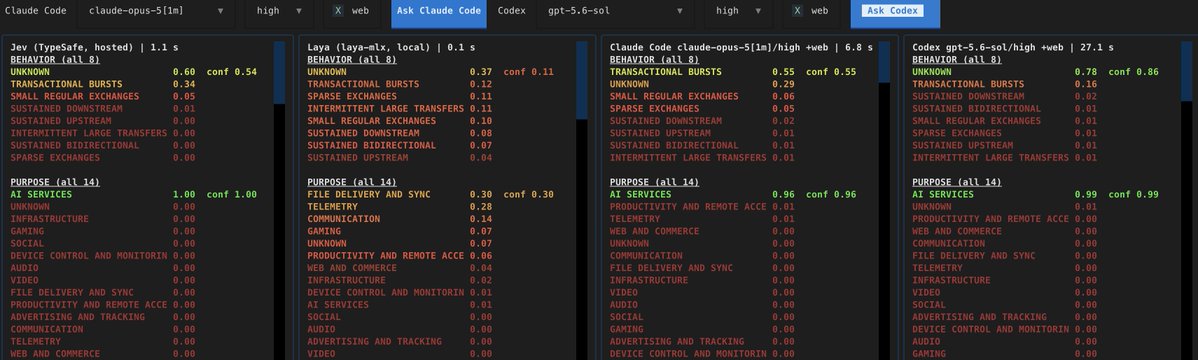Select ADVERTISING AND TRACKING row in Jev panel
The height and width of the screenshot is (360, 1198).
(x=103, y=316)
